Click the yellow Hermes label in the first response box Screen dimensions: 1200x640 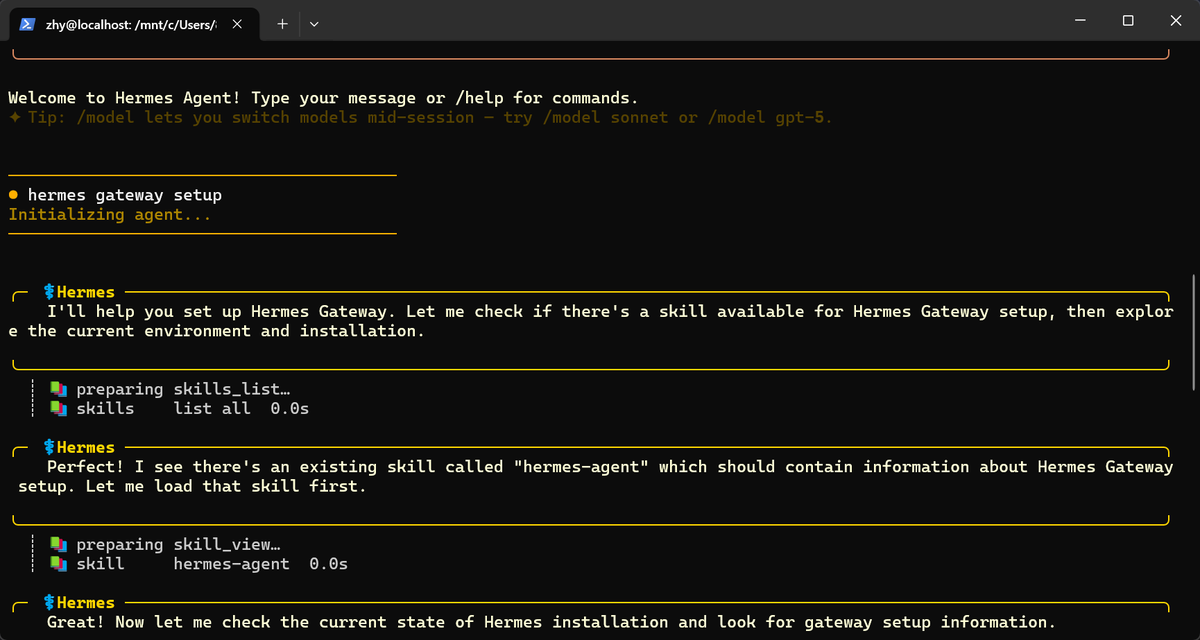click(x=84, y=291)
